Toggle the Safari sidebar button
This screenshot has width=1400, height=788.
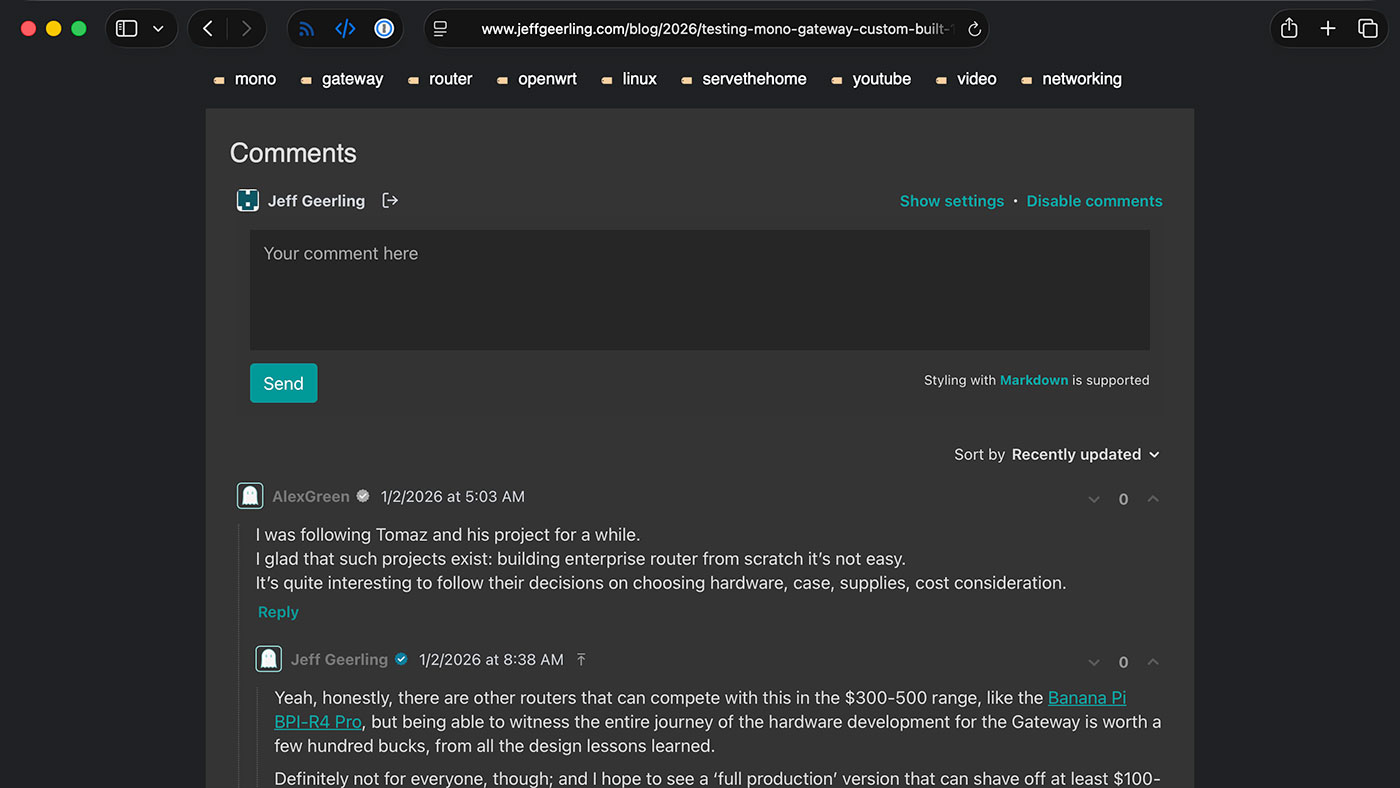click(127, 29)
